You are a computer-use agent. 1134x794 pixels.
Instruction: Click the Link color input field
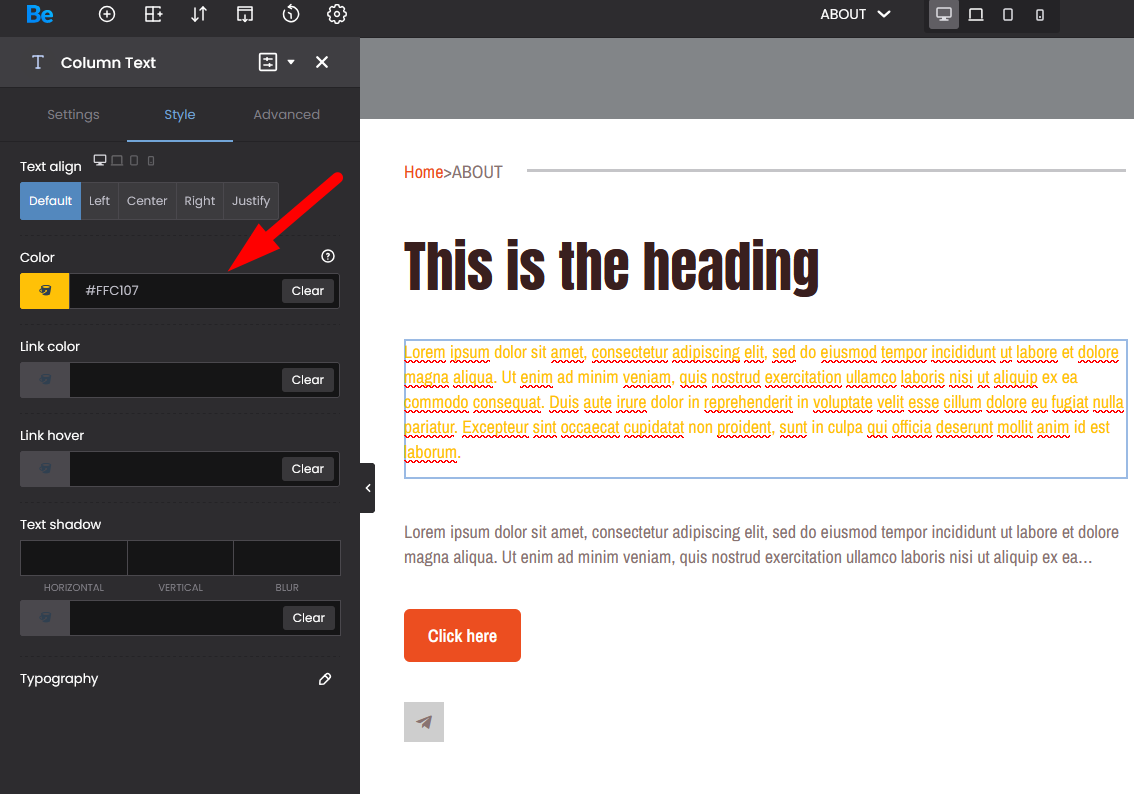click(175, 380)
